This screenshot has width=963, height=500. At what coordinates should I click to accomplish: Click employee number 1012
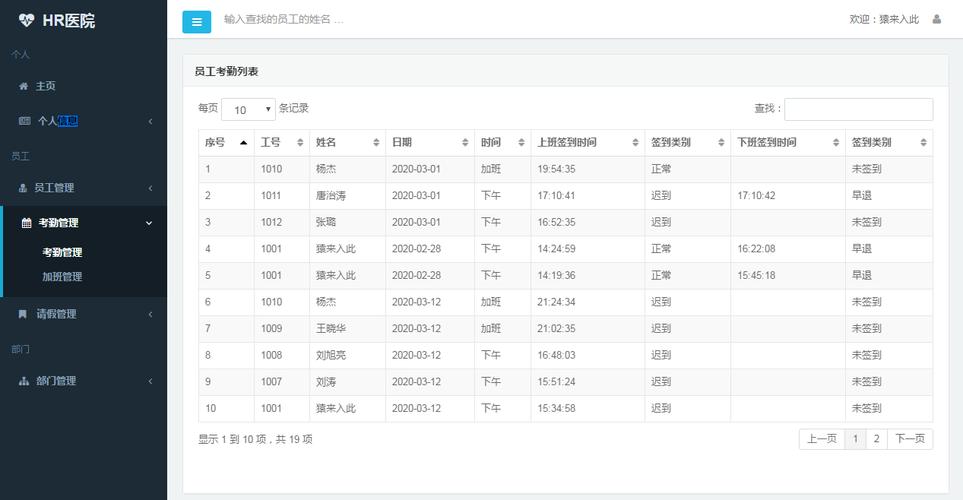[271, 222]
